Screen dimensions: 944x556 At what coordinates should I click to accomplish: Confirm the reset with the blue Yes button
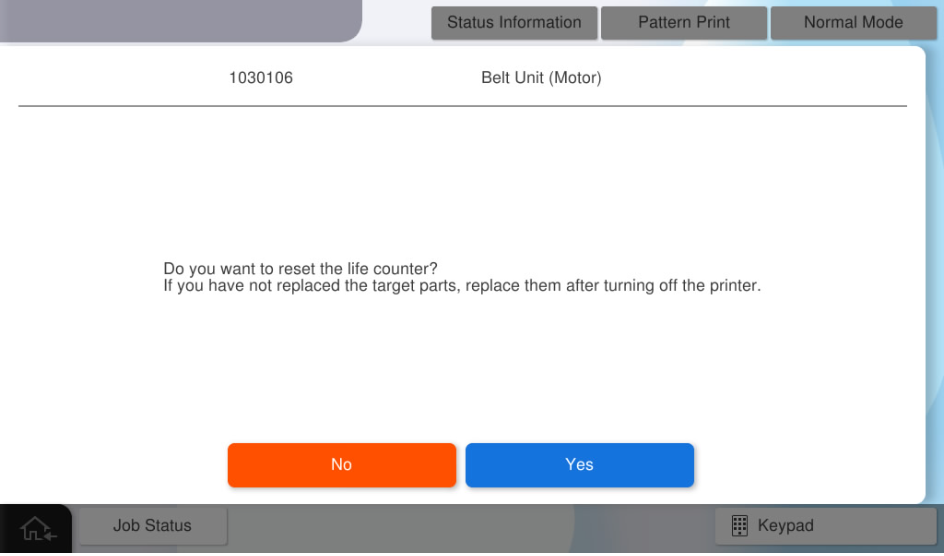pos(579,465)
